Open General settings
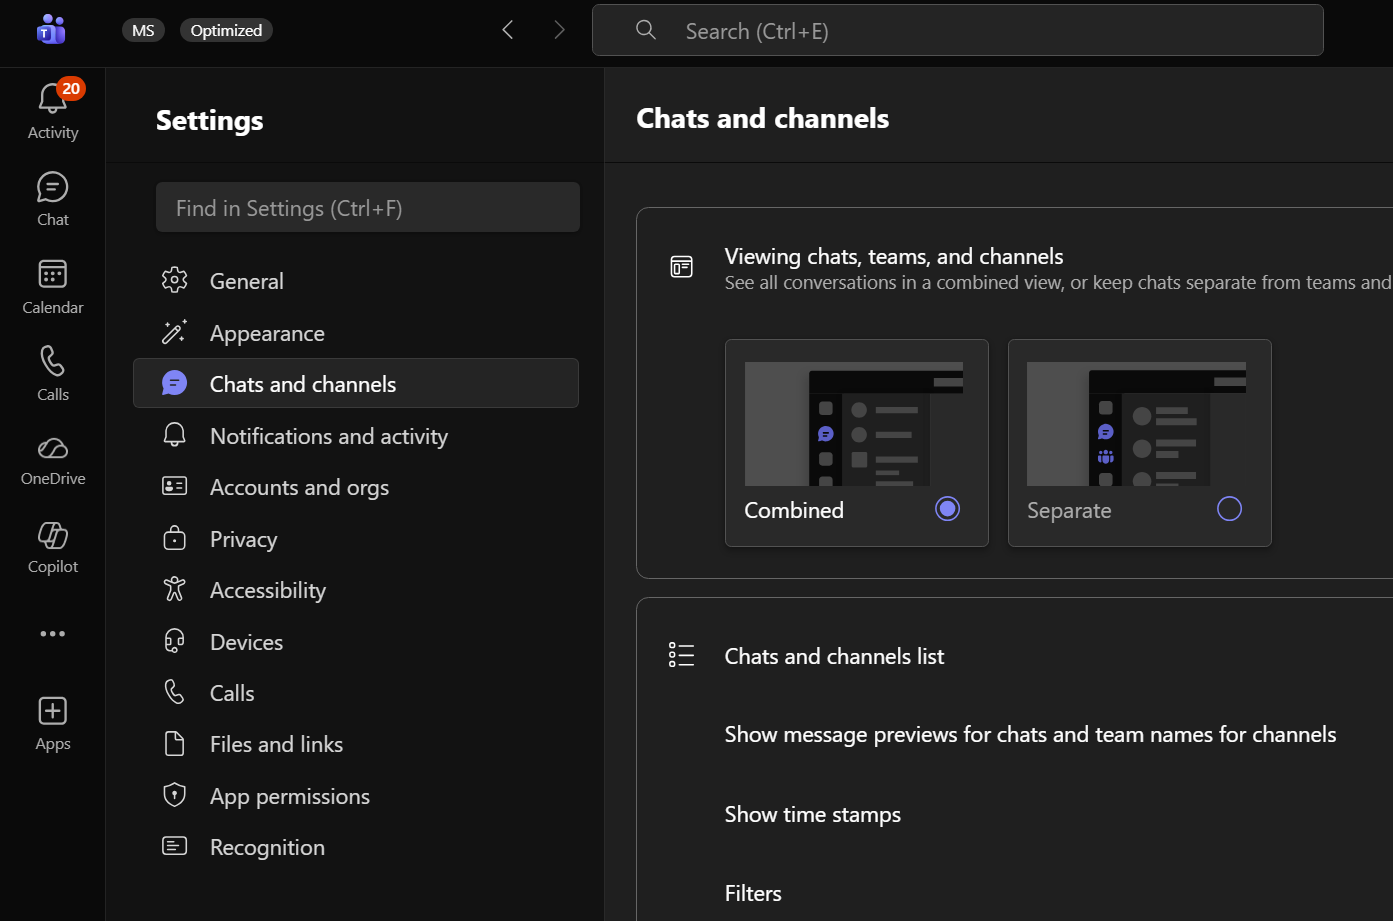This screenshot has height=921, width=1393. (x=246, y=281)
